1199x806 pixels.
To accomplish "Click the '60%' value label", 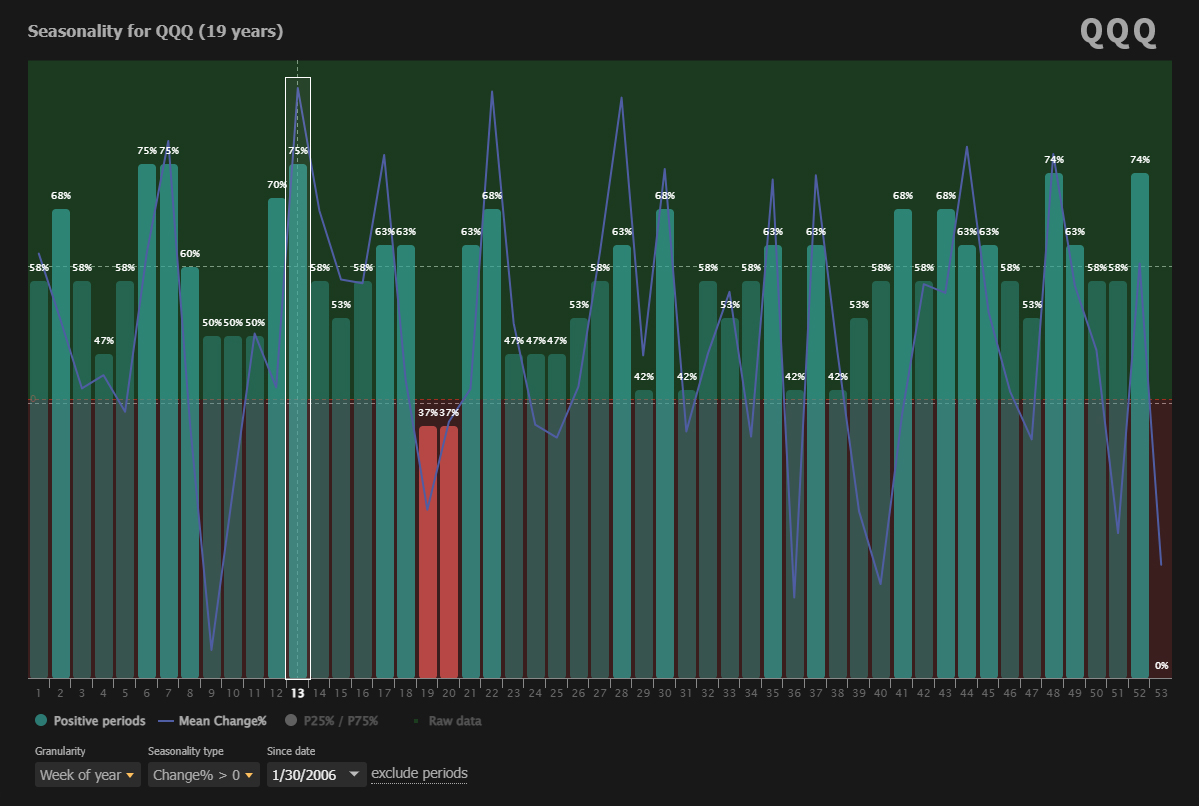I will coord(190,253).
